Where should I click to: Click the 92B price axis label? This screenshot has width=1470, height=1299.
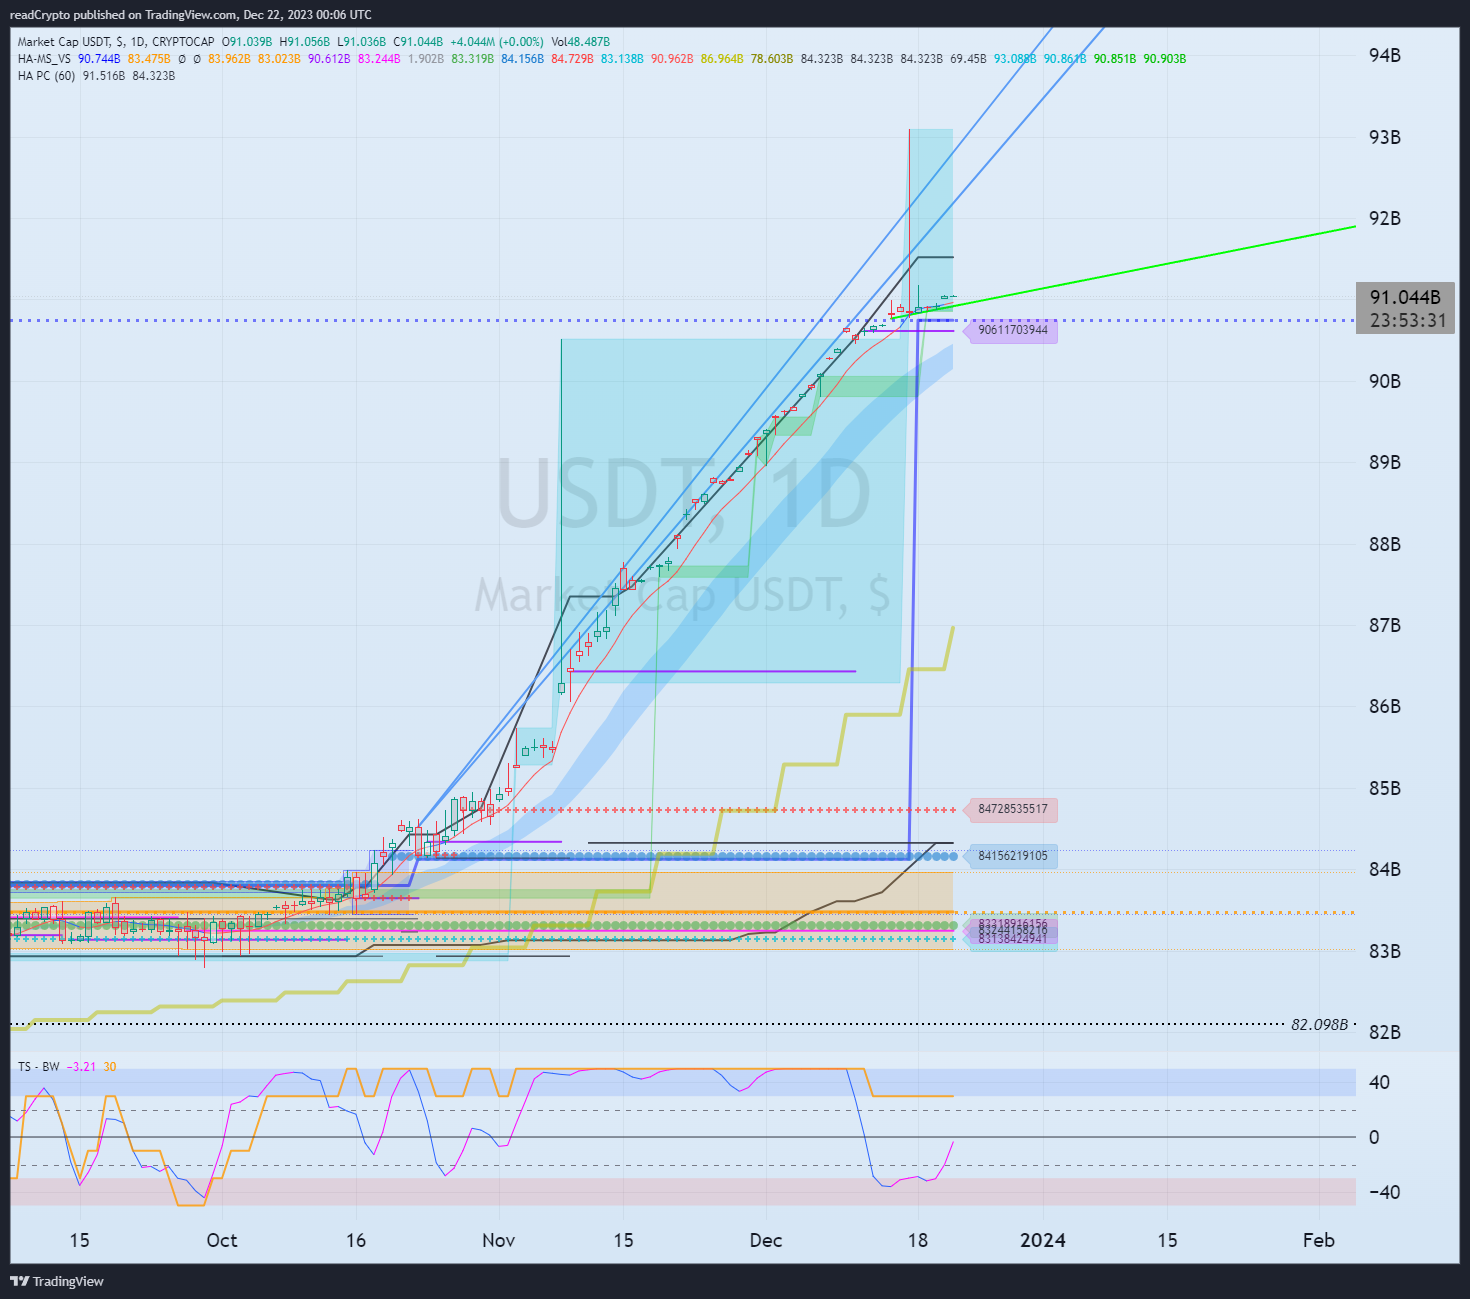1385,218
